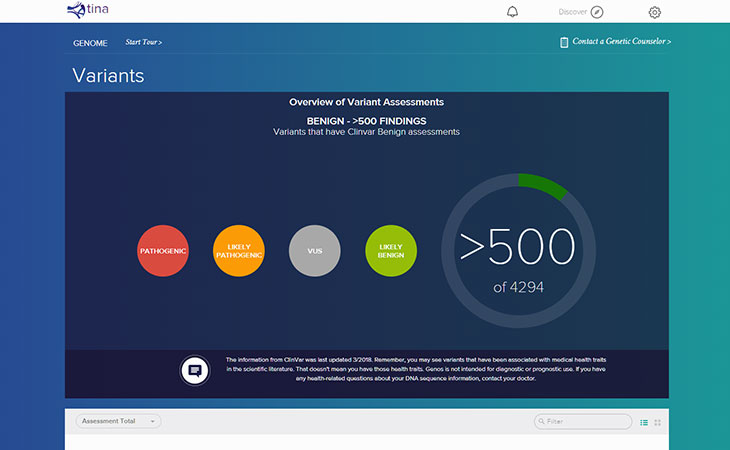Click the >500 count in the donut
The image size is (730, 450).
[517, 246]
